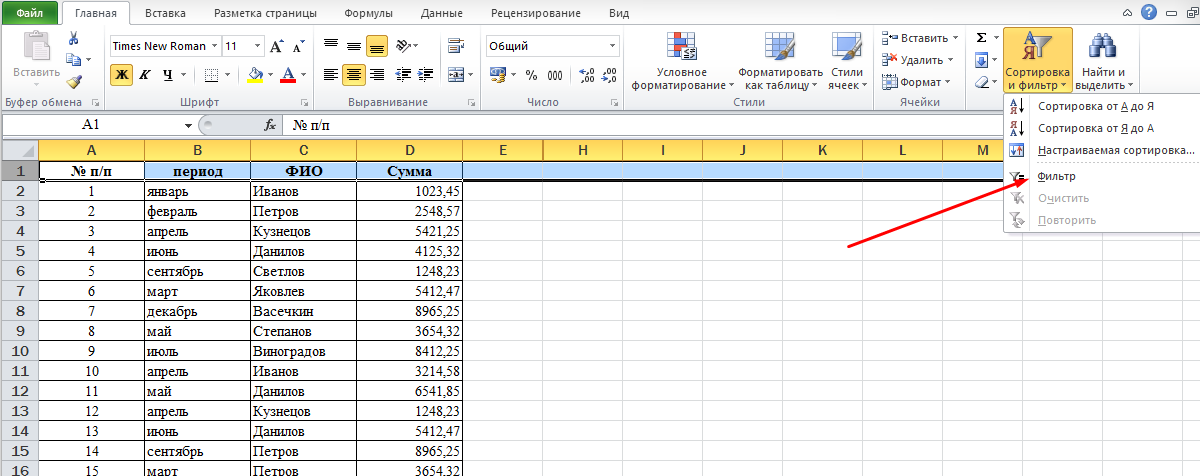This screenshot has width=1200, height=476.
Task: Open the Формат cells dropdown
Action: (917, 82)
